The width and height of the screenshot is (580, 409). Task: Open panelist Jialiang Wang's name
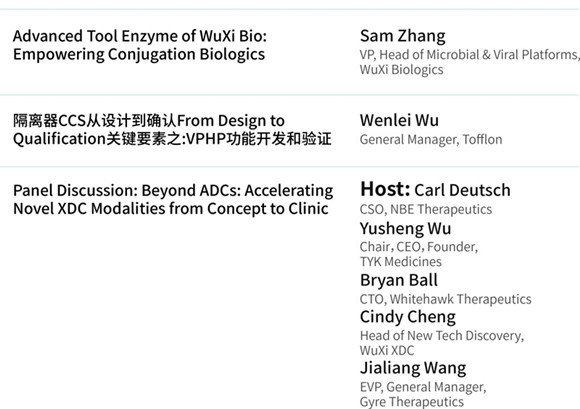coord(413,368)
